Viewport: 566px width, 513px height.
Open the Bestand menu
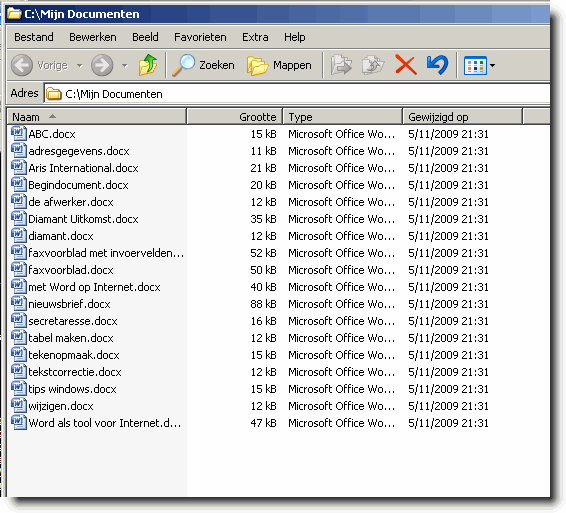tap(34, 37)
